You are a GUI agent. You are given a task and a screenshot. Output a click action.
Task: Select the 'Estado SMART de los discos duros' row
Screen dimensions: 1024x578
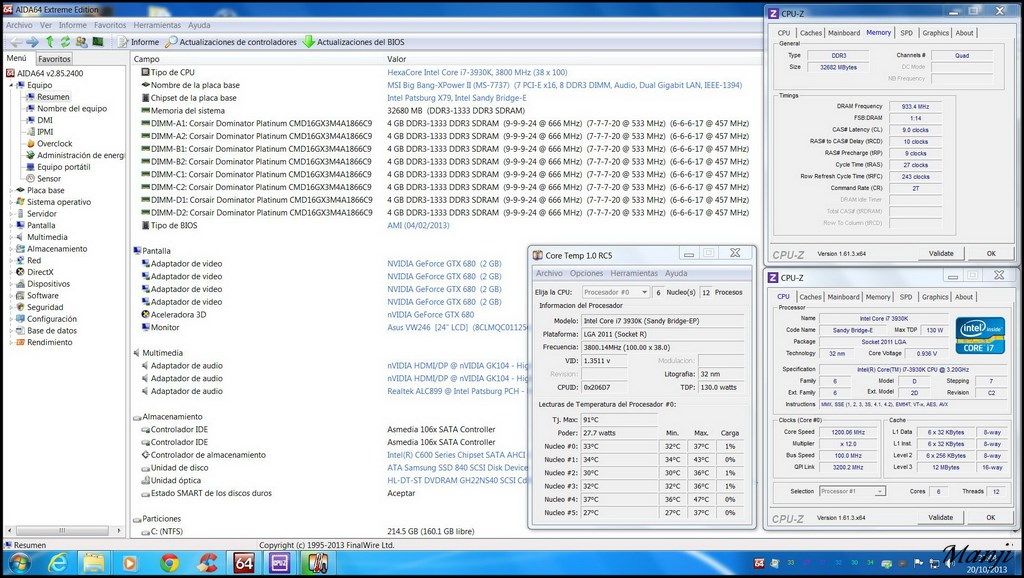[x=278, y=493]
